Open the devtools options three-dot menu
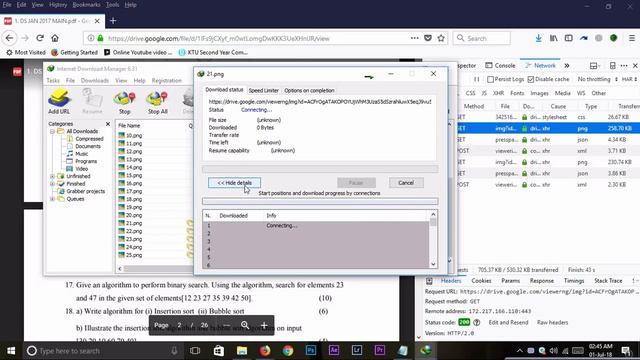The width and height of the screenshot is (640, 360). [624, 66]
